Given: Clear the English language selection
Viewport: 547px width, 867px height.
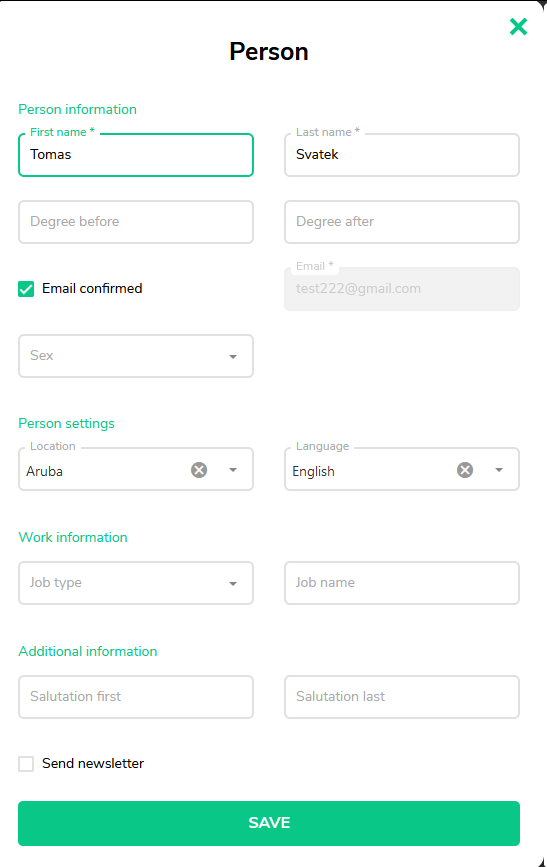Looking at the screenshot, I should point(465,470).
